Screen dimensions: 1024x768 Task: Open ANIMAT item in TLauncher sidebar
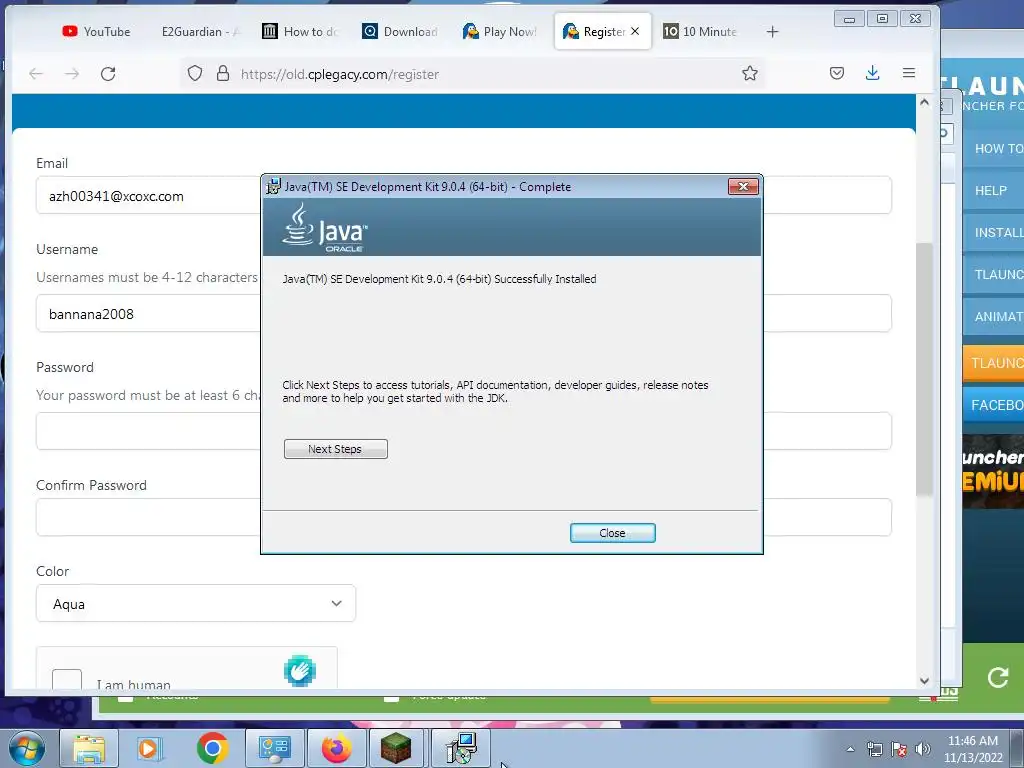click(x=994, y=317)
